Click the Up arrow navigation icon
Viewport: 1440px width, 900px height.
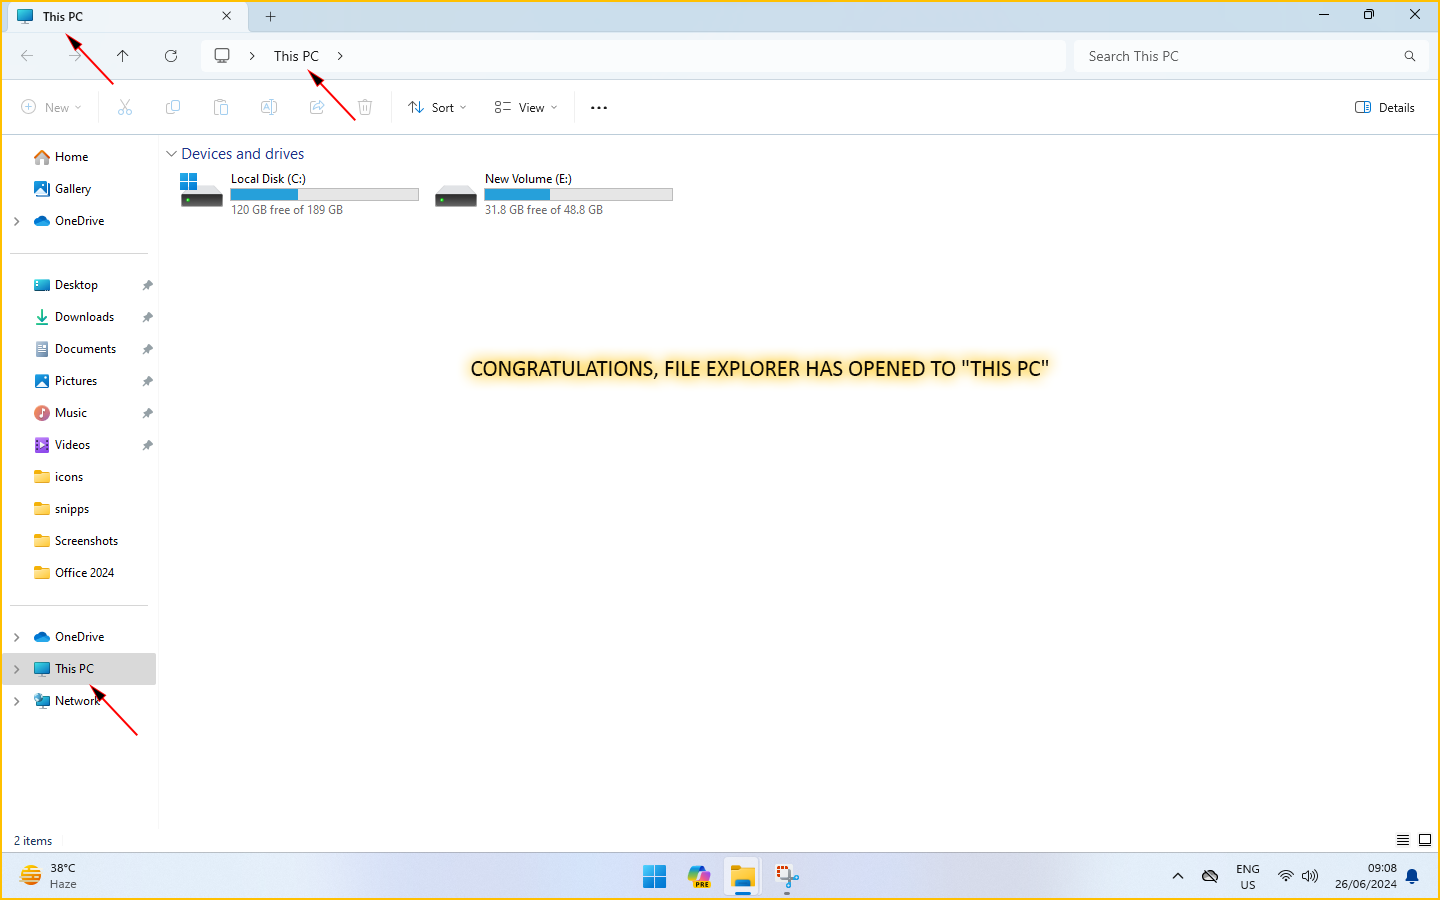123,56
